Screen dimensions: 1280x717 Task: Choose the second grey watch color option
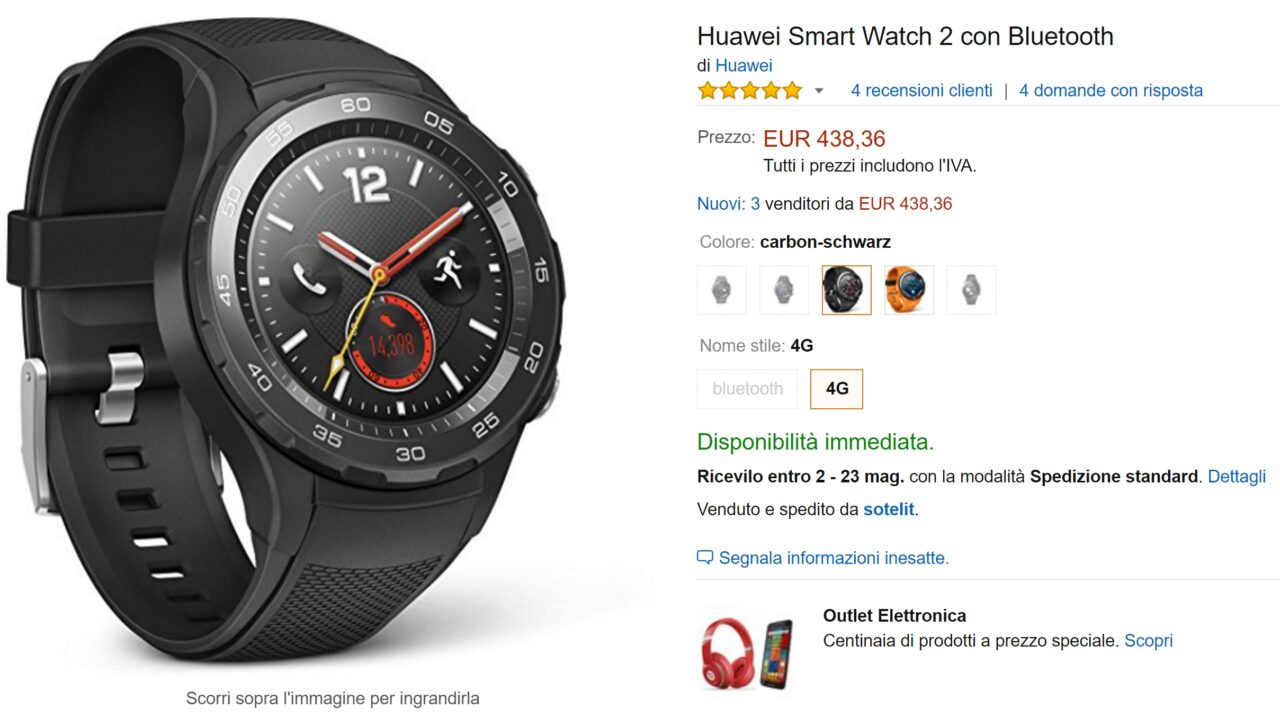(784, 290)
